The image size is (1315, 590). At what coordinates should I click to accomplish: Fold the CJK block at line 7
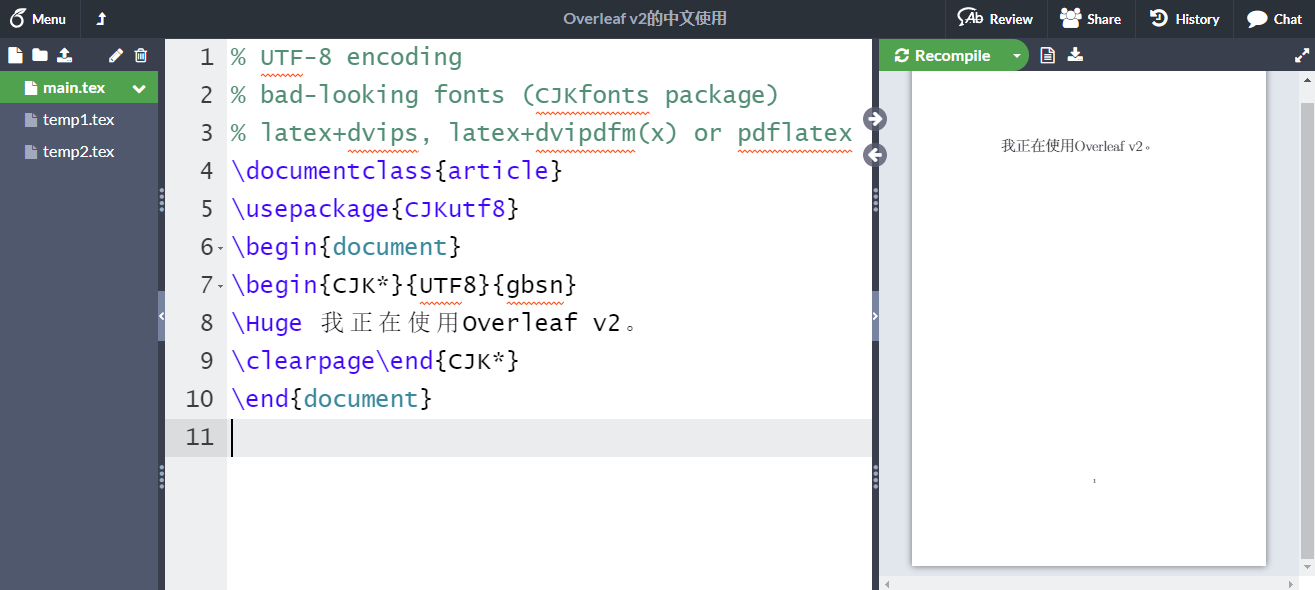pyautogui.click(x=219, y=284)
